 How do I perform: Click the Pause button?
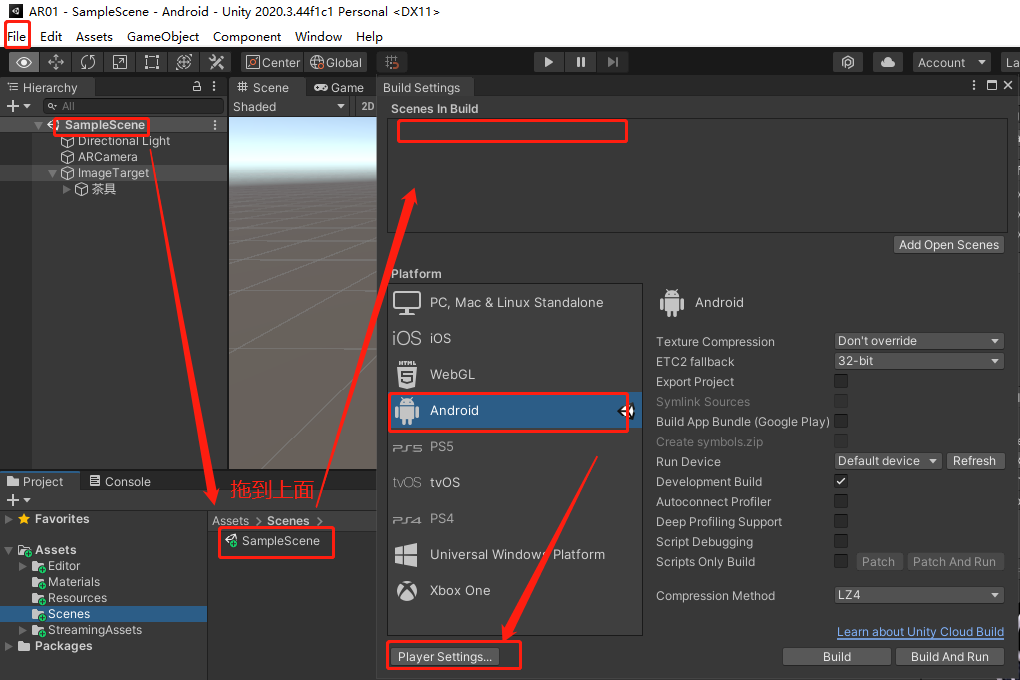pos(580,62)
